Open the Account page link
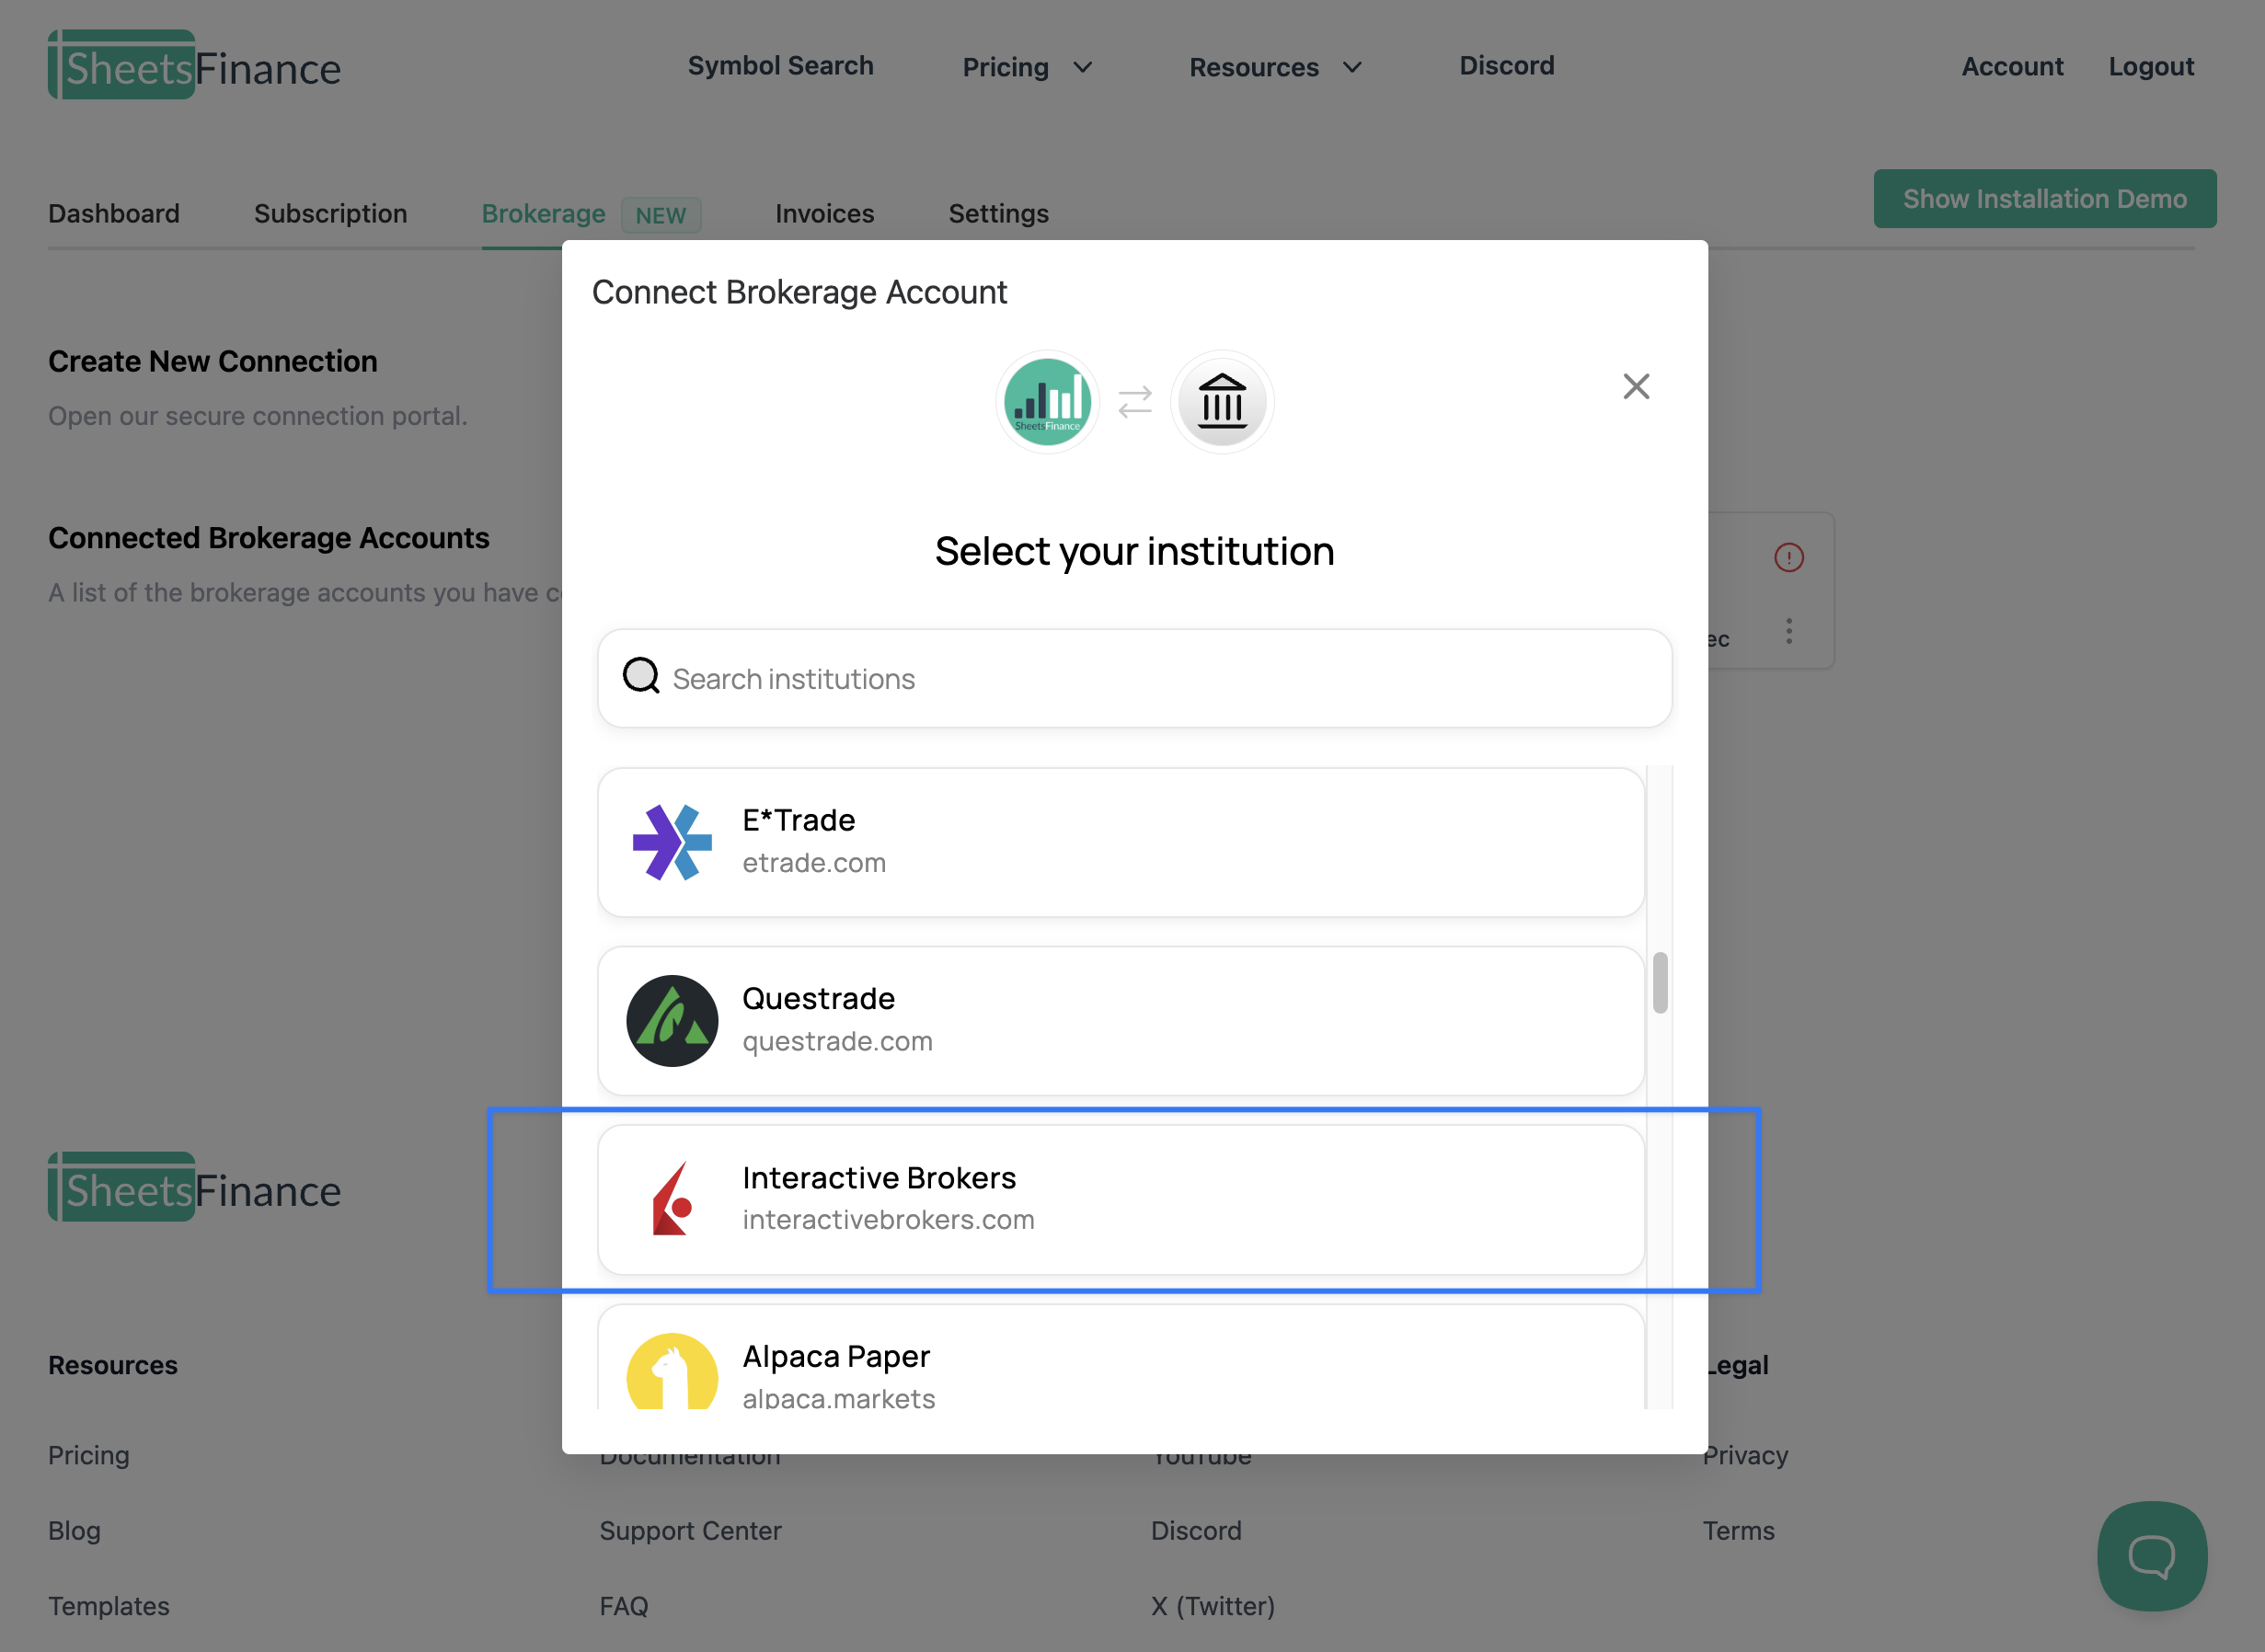The image size is (2265, 1652). click(x=2012, y=67)
